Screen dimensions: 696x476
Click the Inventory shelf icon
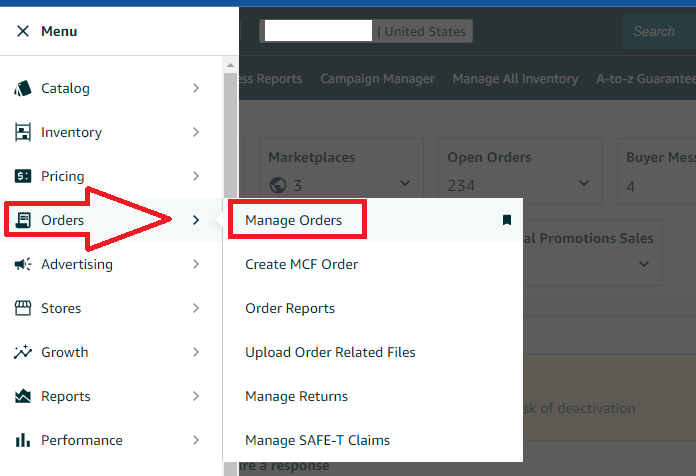[23, 132]
